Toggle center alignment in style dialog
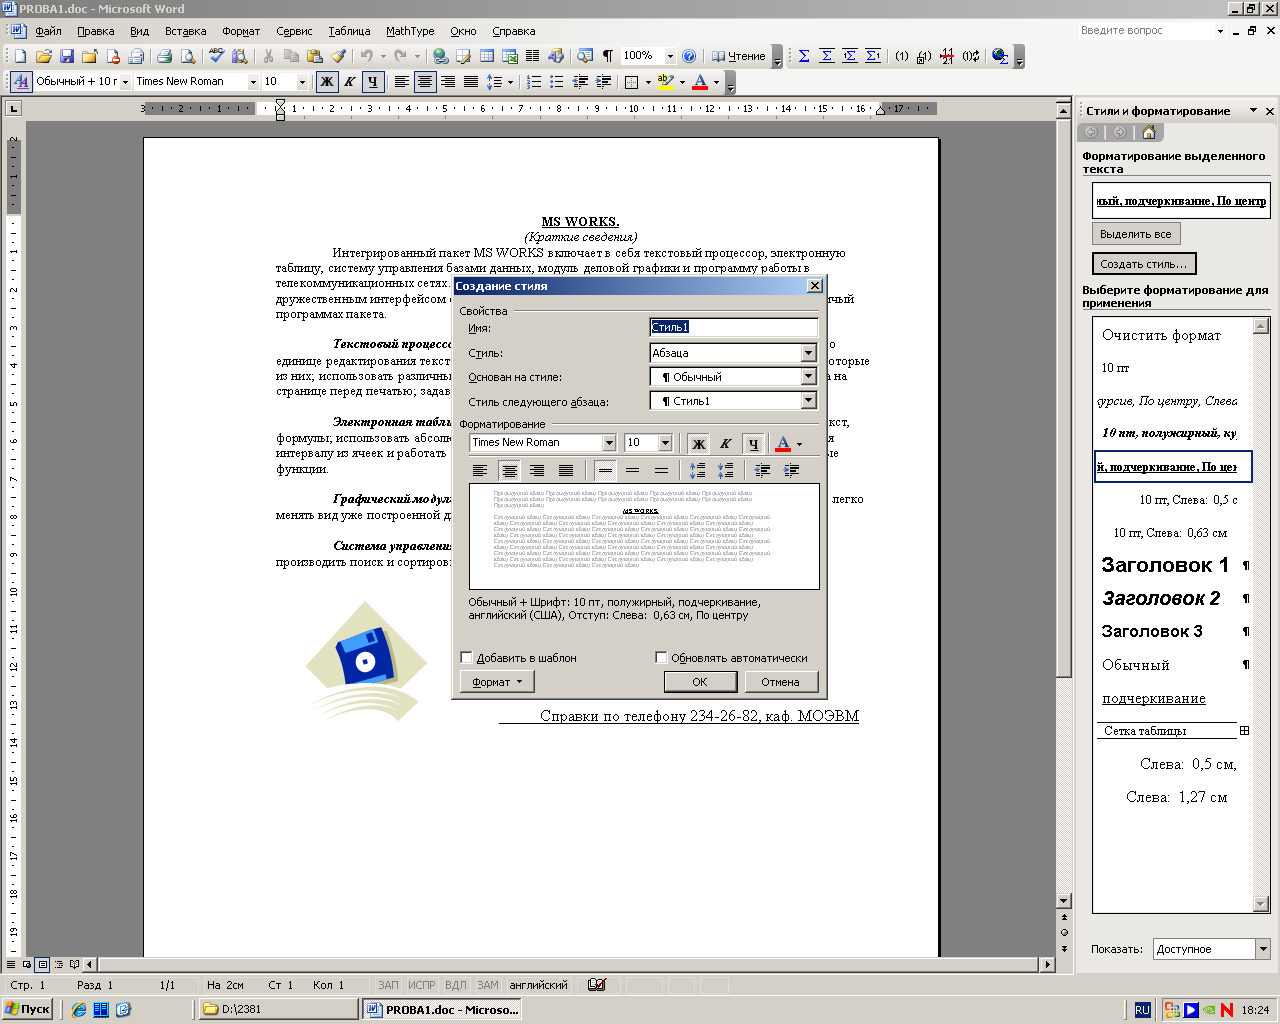 click(x=509, y=470)
